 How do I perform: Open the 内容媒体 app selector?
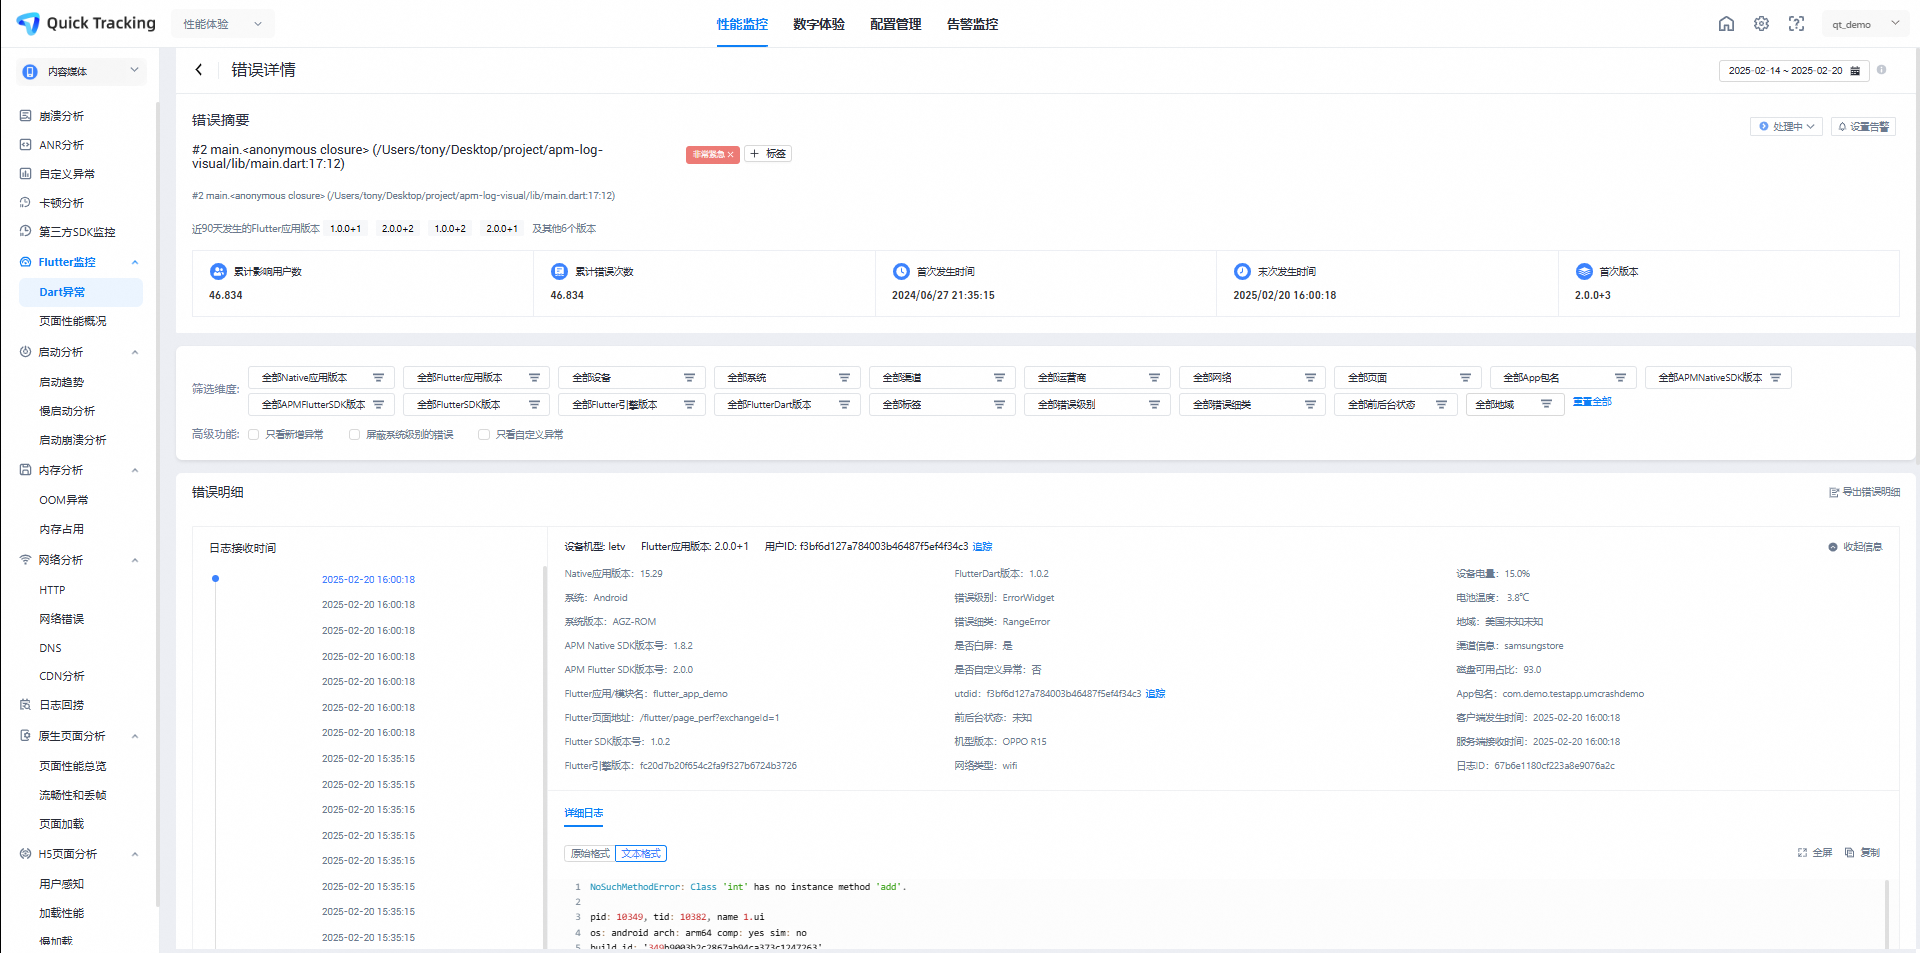point(82,71)
